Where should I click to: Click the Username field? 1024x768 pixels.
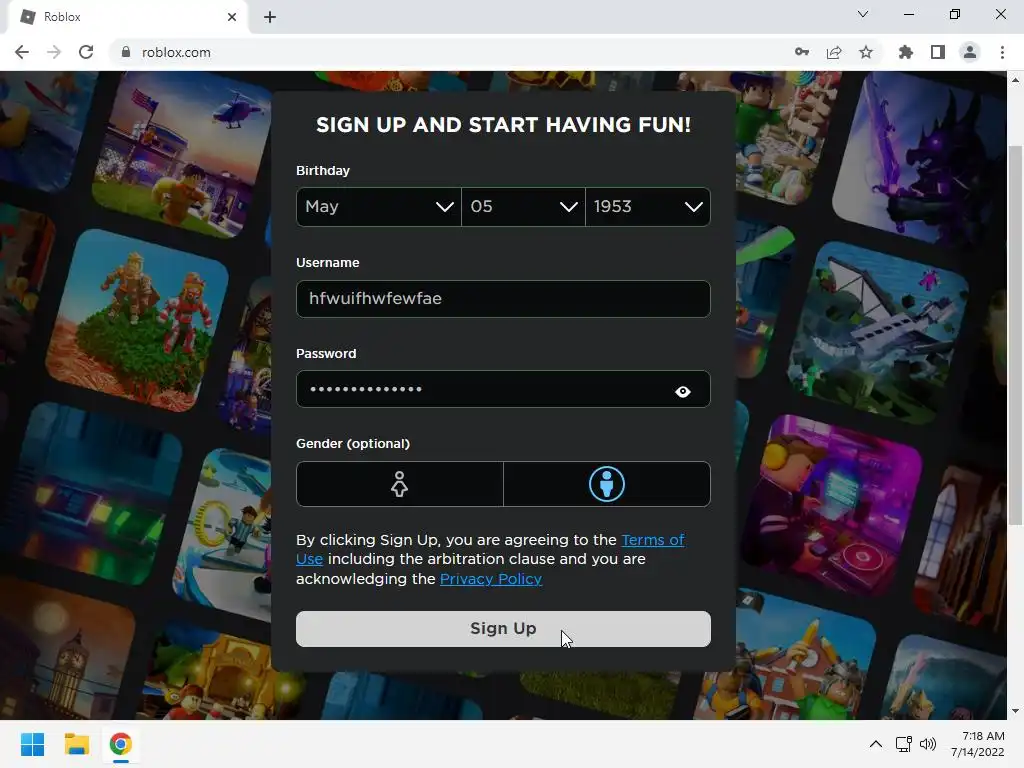pyautogui.click(x=503, y=299)
